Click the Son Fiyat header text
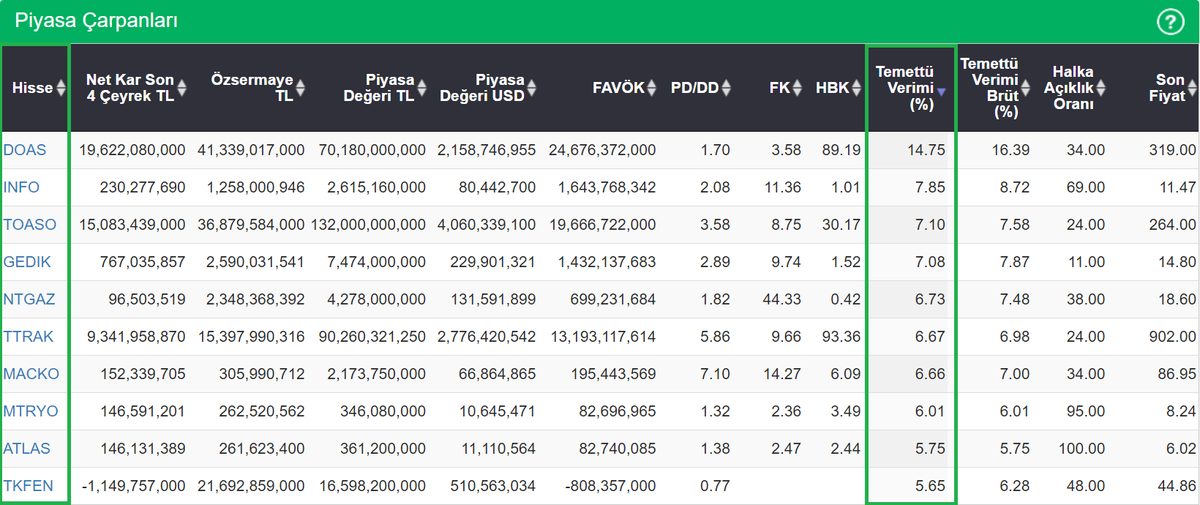The width and height of the screenshot is (1200, 505). coord(1167,88)
